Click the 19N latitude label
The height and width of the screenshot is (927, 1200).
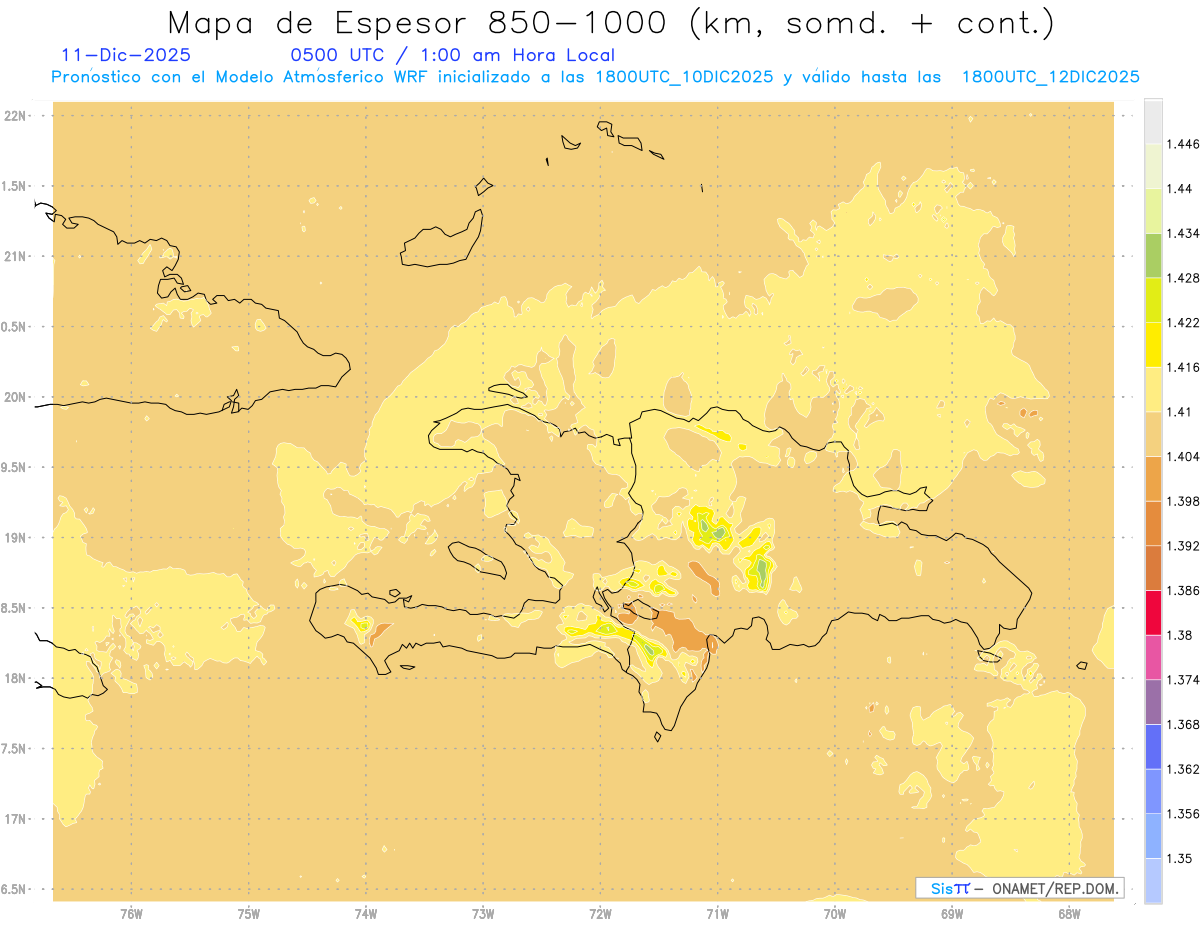15,537
